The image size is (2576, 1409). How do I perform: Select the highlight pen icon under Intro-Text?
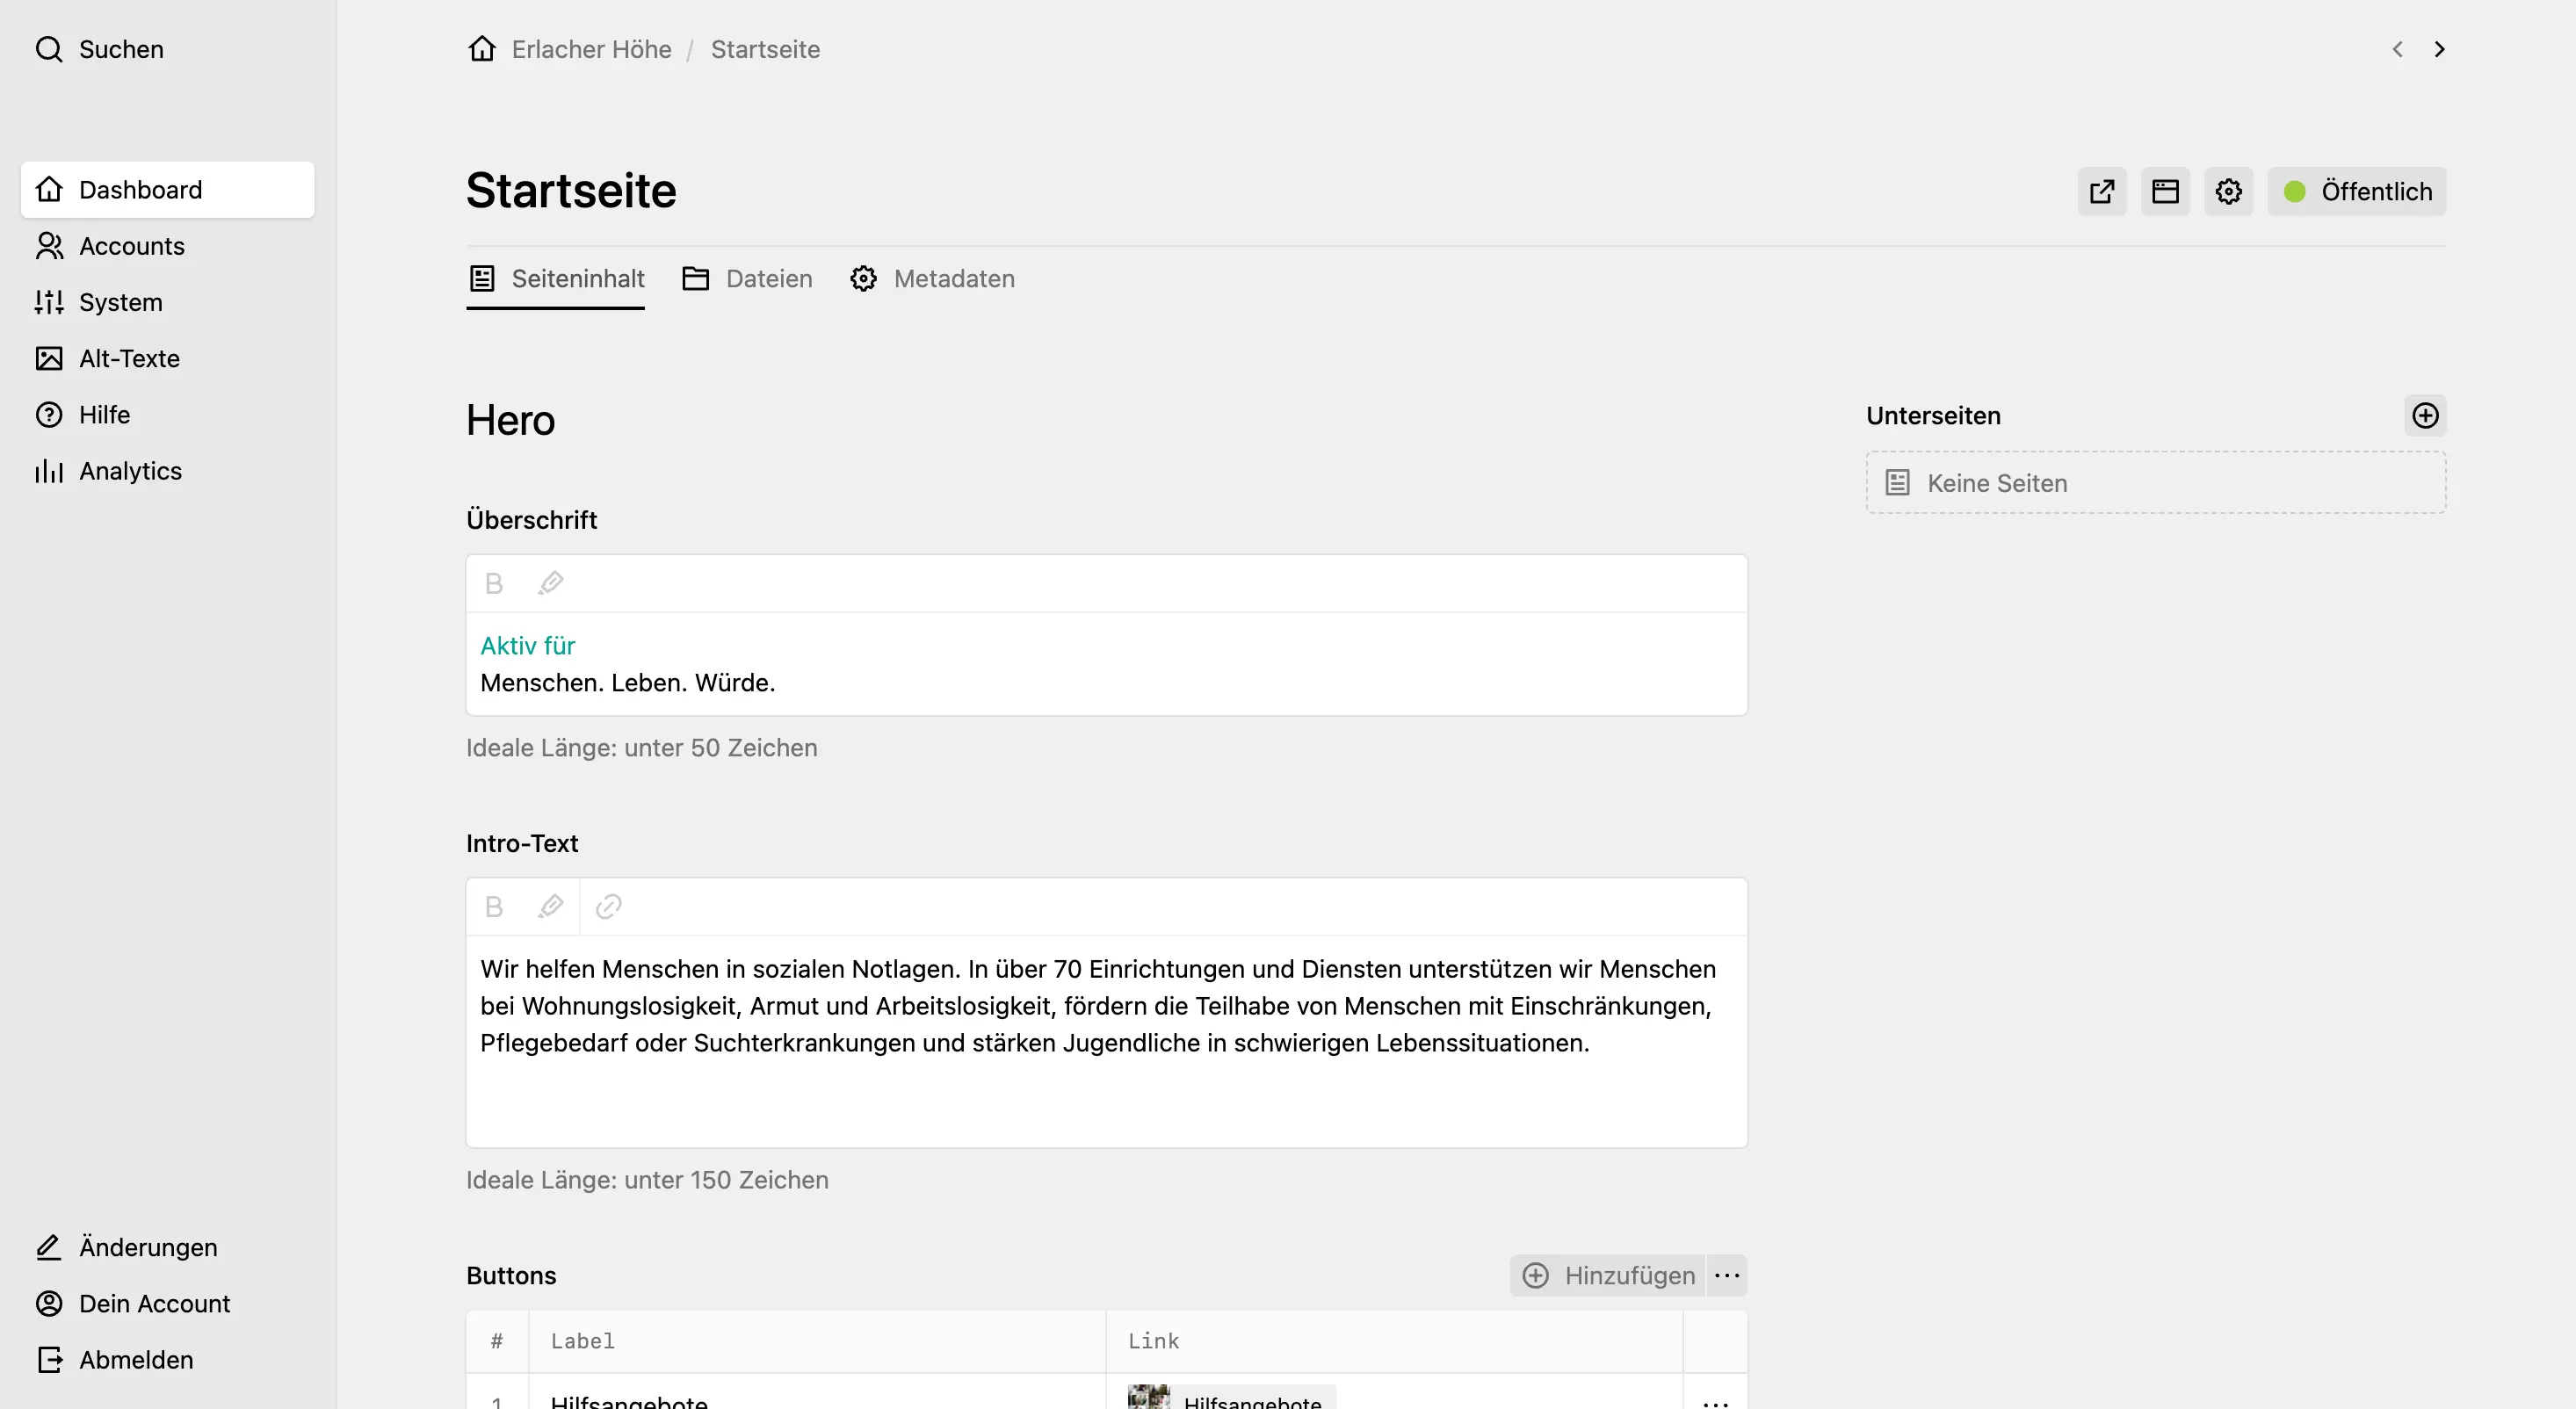551,906
